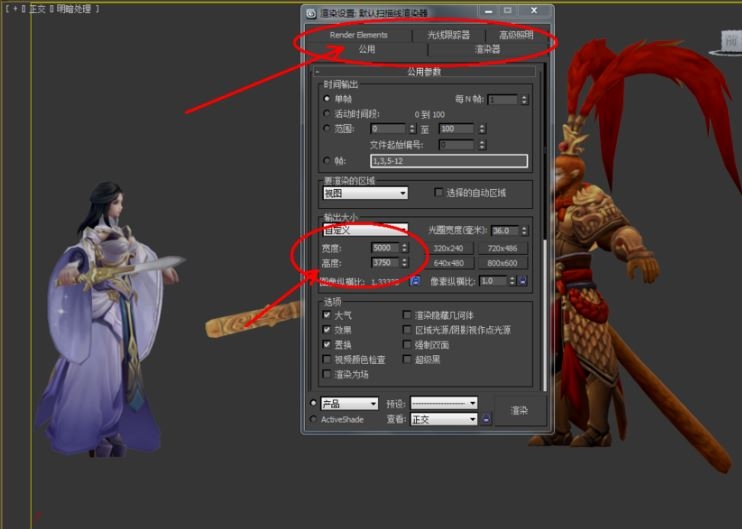
Task: Uncheck the 大气 option
Action: [327, 315]
